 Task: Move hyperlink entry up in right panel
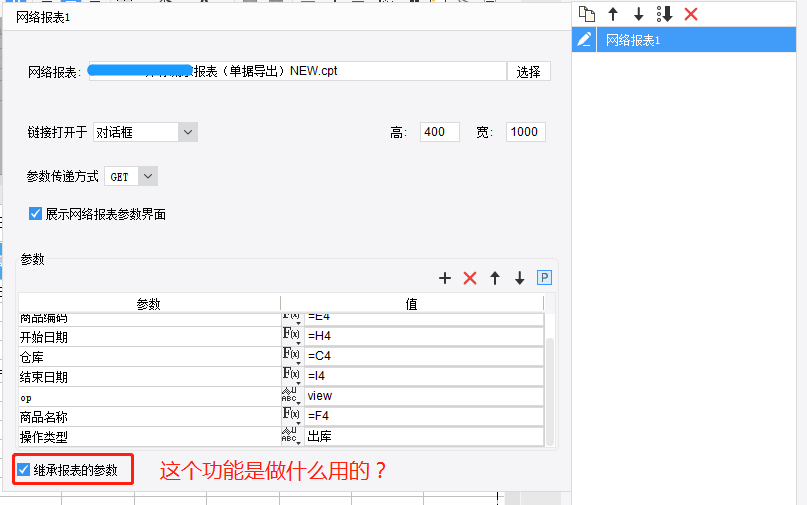point(612,14)
